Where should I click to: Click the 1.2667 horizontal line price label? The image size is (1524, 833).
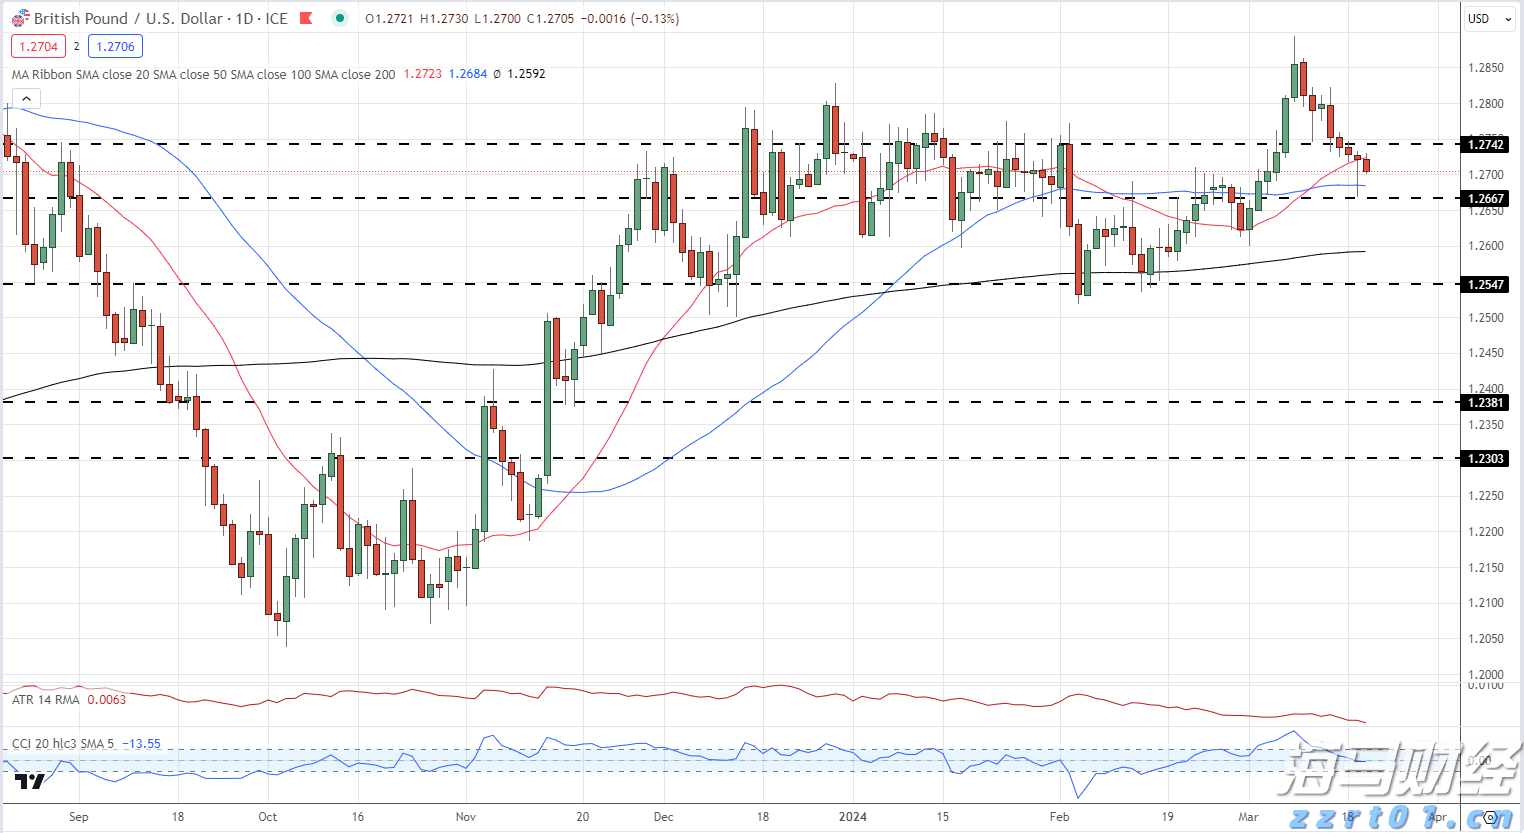tap(1485, 199)
